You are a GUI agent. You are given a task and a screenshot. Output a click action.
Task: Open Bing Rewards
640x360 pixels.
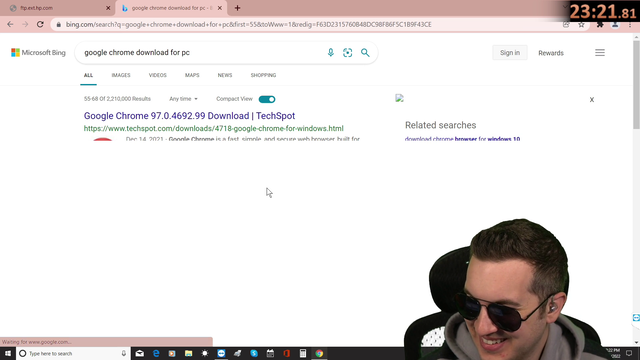click(551, 53)
